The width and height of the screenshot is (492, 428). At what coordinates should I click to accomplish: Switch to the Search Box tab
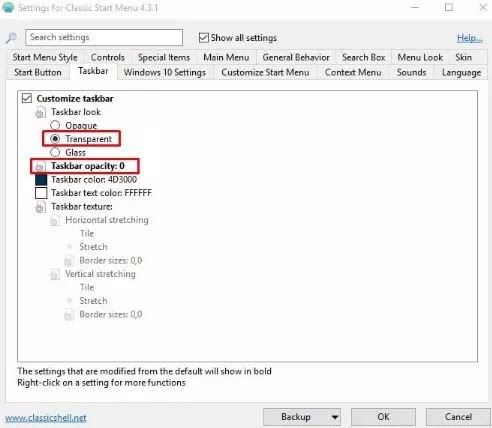(x=364, y=57)
